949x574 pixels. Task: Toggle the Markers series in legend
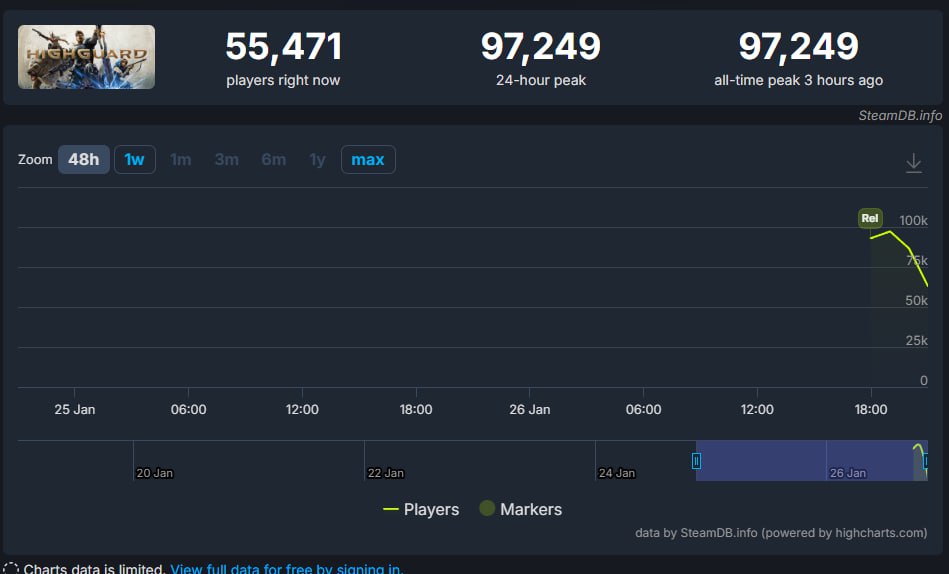[x=520, y=509]
